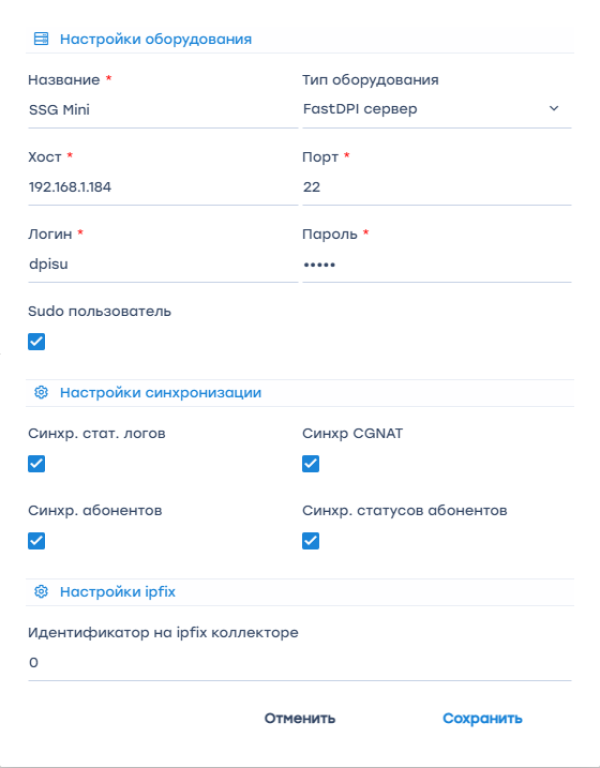This screenshot has width=600, height=768.
Task: Uncheck Синхр. статусов абонентов checkbox
Action: tap(311, 541)
